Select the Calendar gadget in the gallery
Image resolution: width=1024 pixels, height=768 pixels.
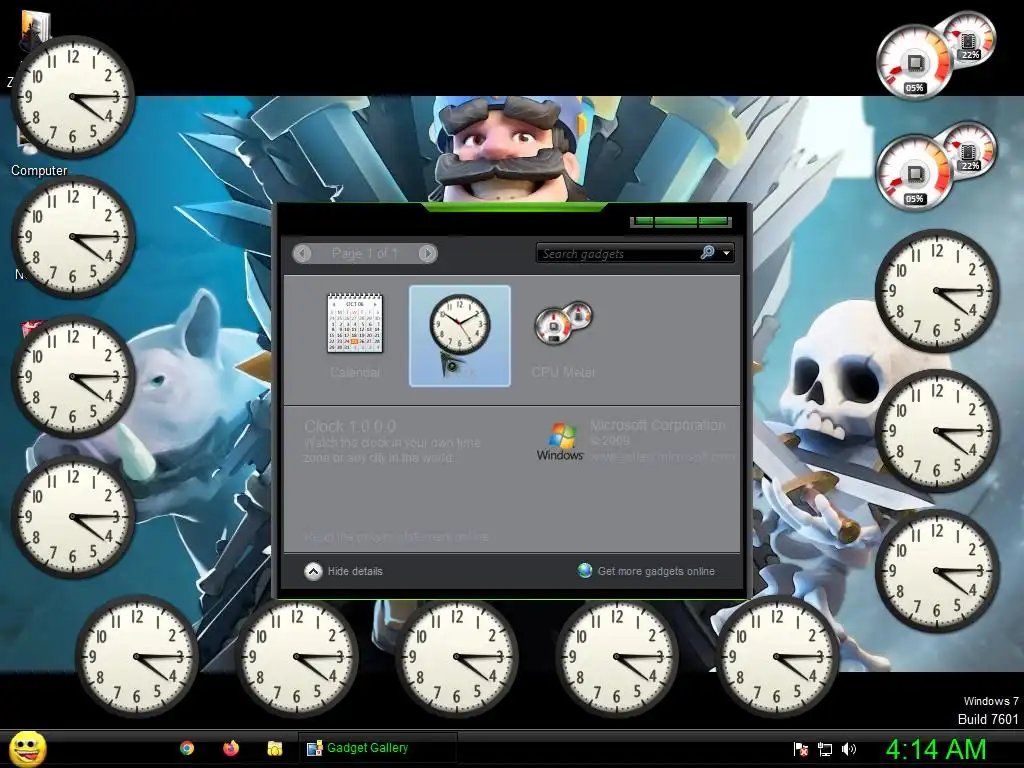355,336
